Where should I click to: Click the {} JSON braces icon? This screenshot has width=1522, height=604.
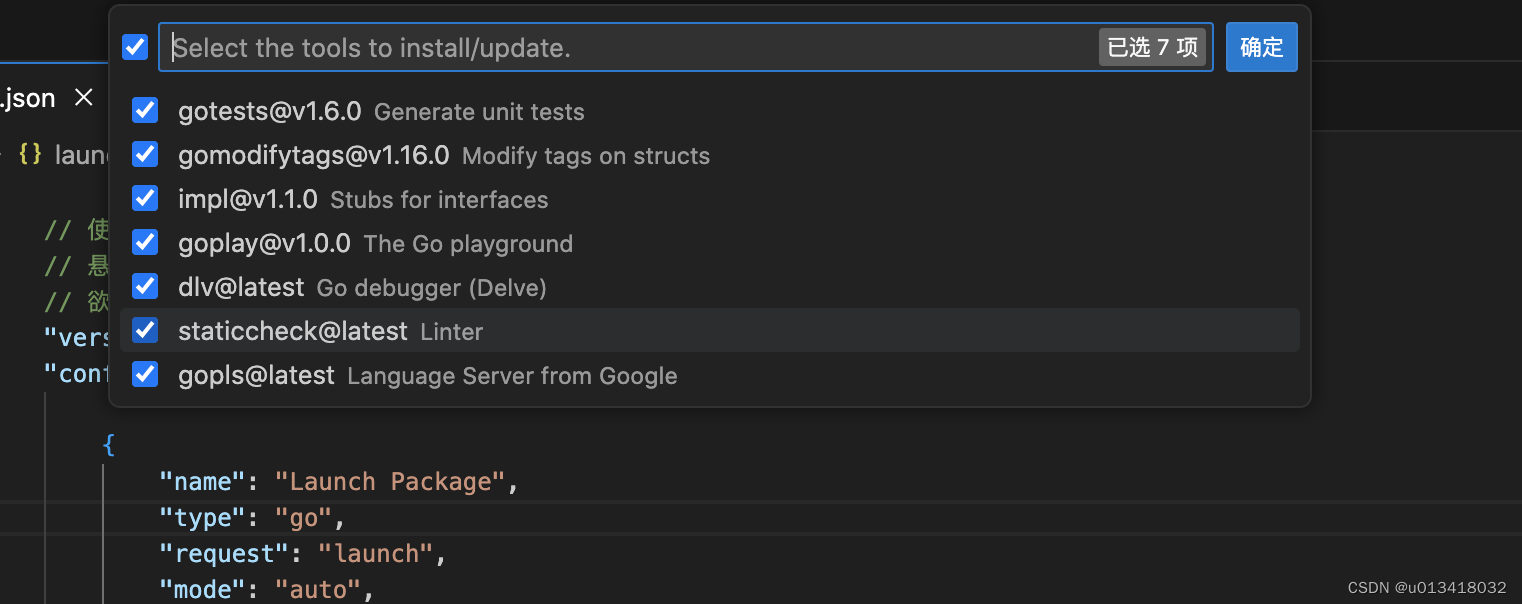tap(29, 154)
